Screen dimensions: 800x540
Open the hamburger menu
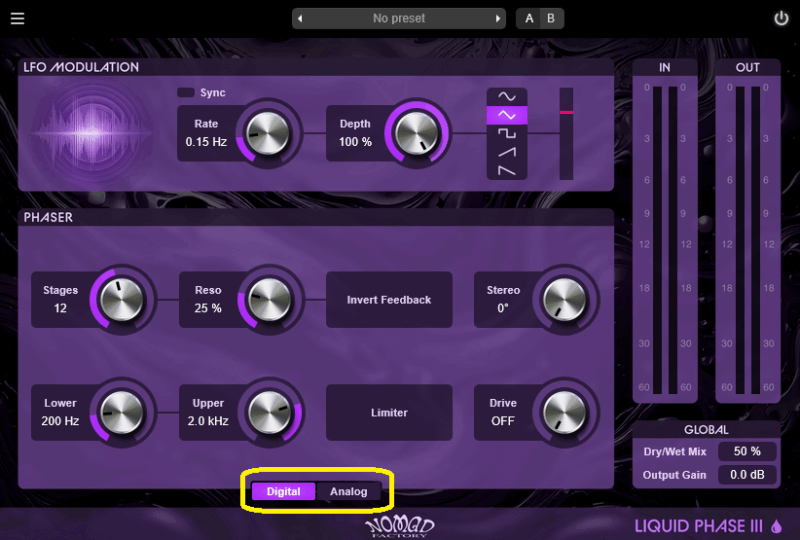pyautogui.click(x=17, y=18)
